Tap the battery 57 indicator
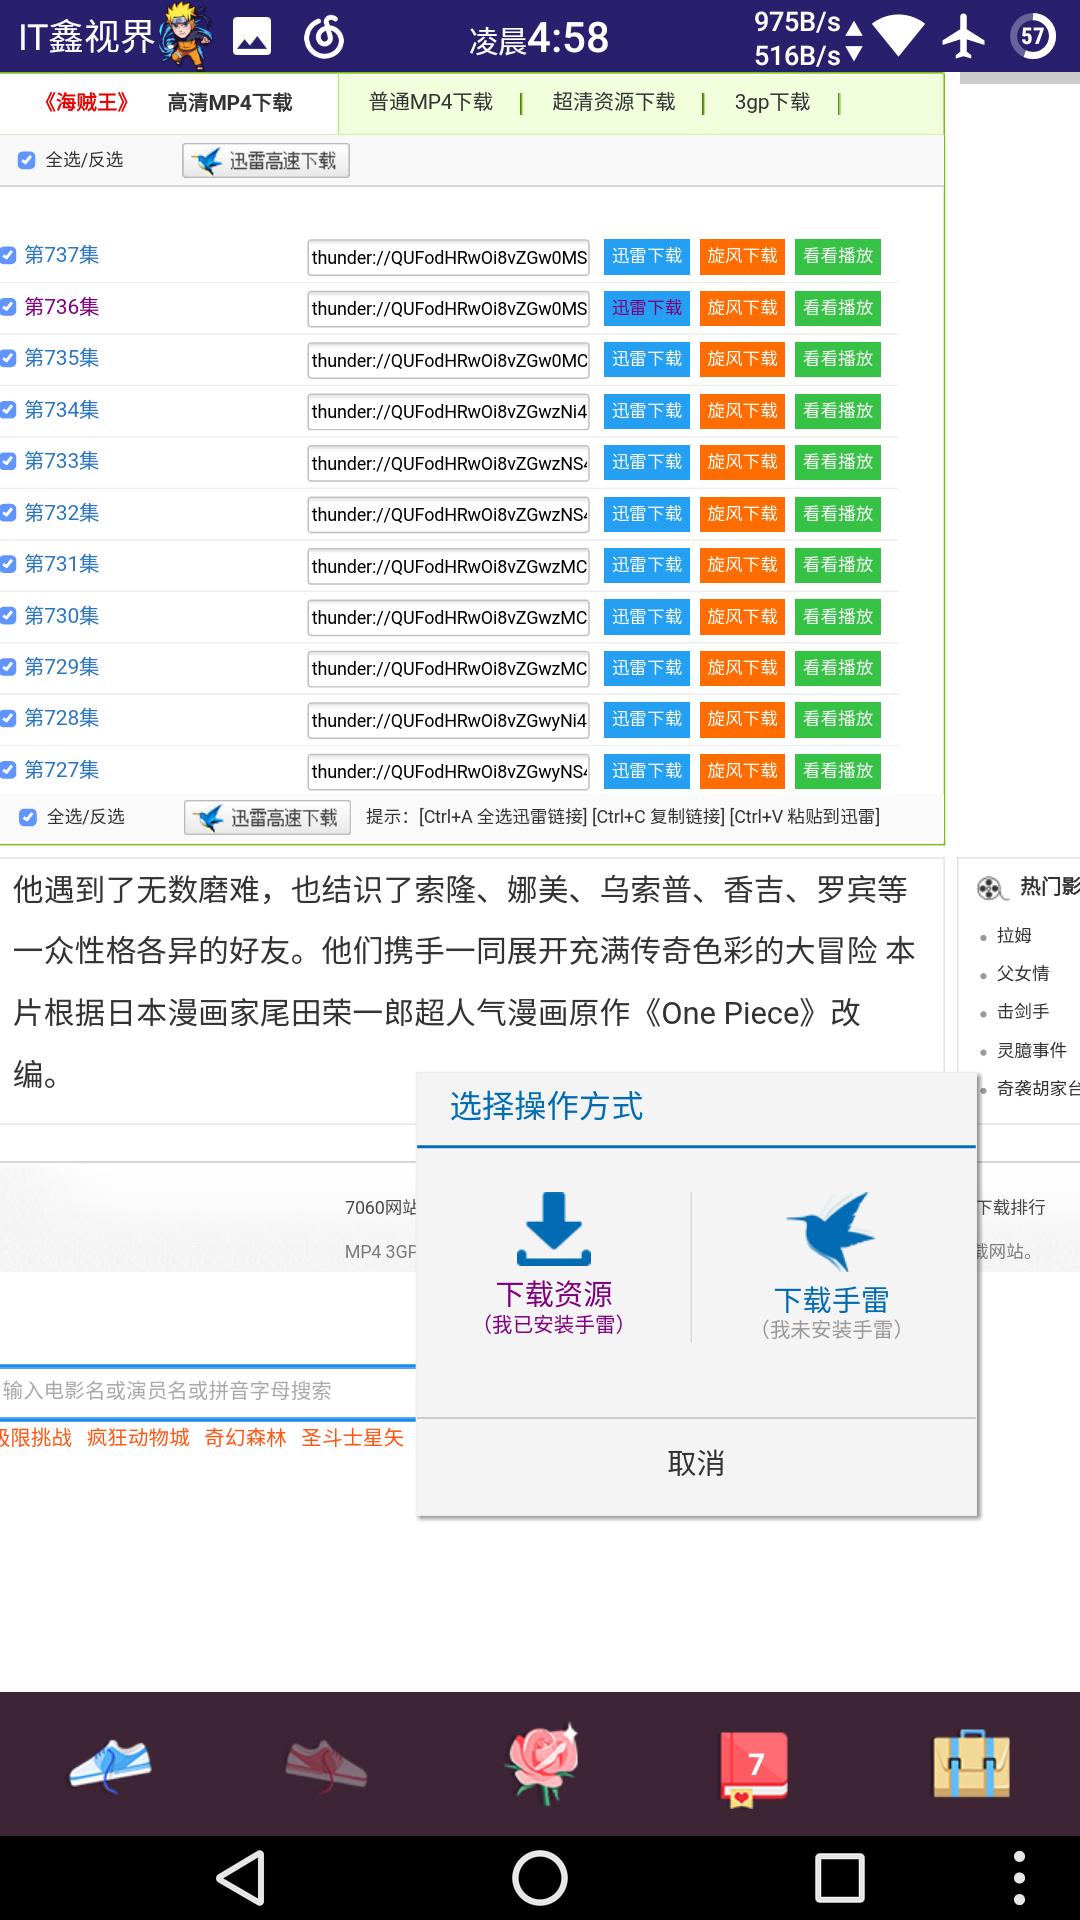Viewport: 1080px width, 1920px height. (1033, 38)
